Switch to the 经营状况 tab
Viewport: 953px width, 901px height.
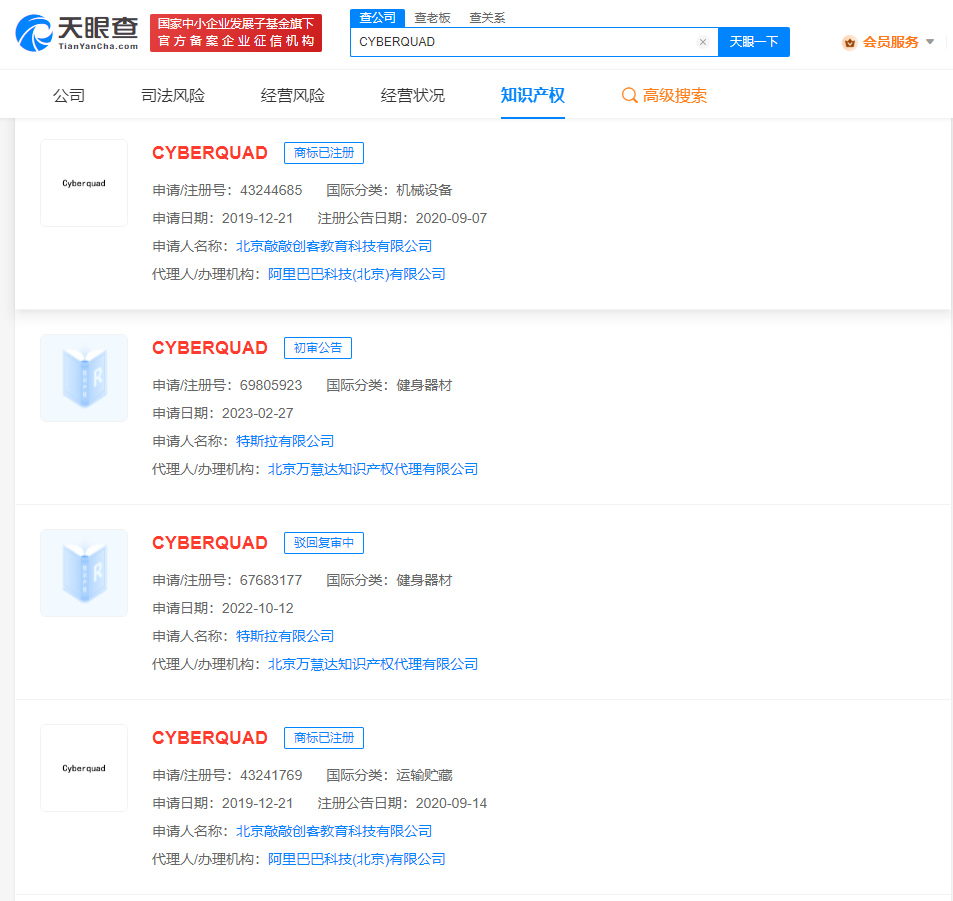[x=412, y=95]
